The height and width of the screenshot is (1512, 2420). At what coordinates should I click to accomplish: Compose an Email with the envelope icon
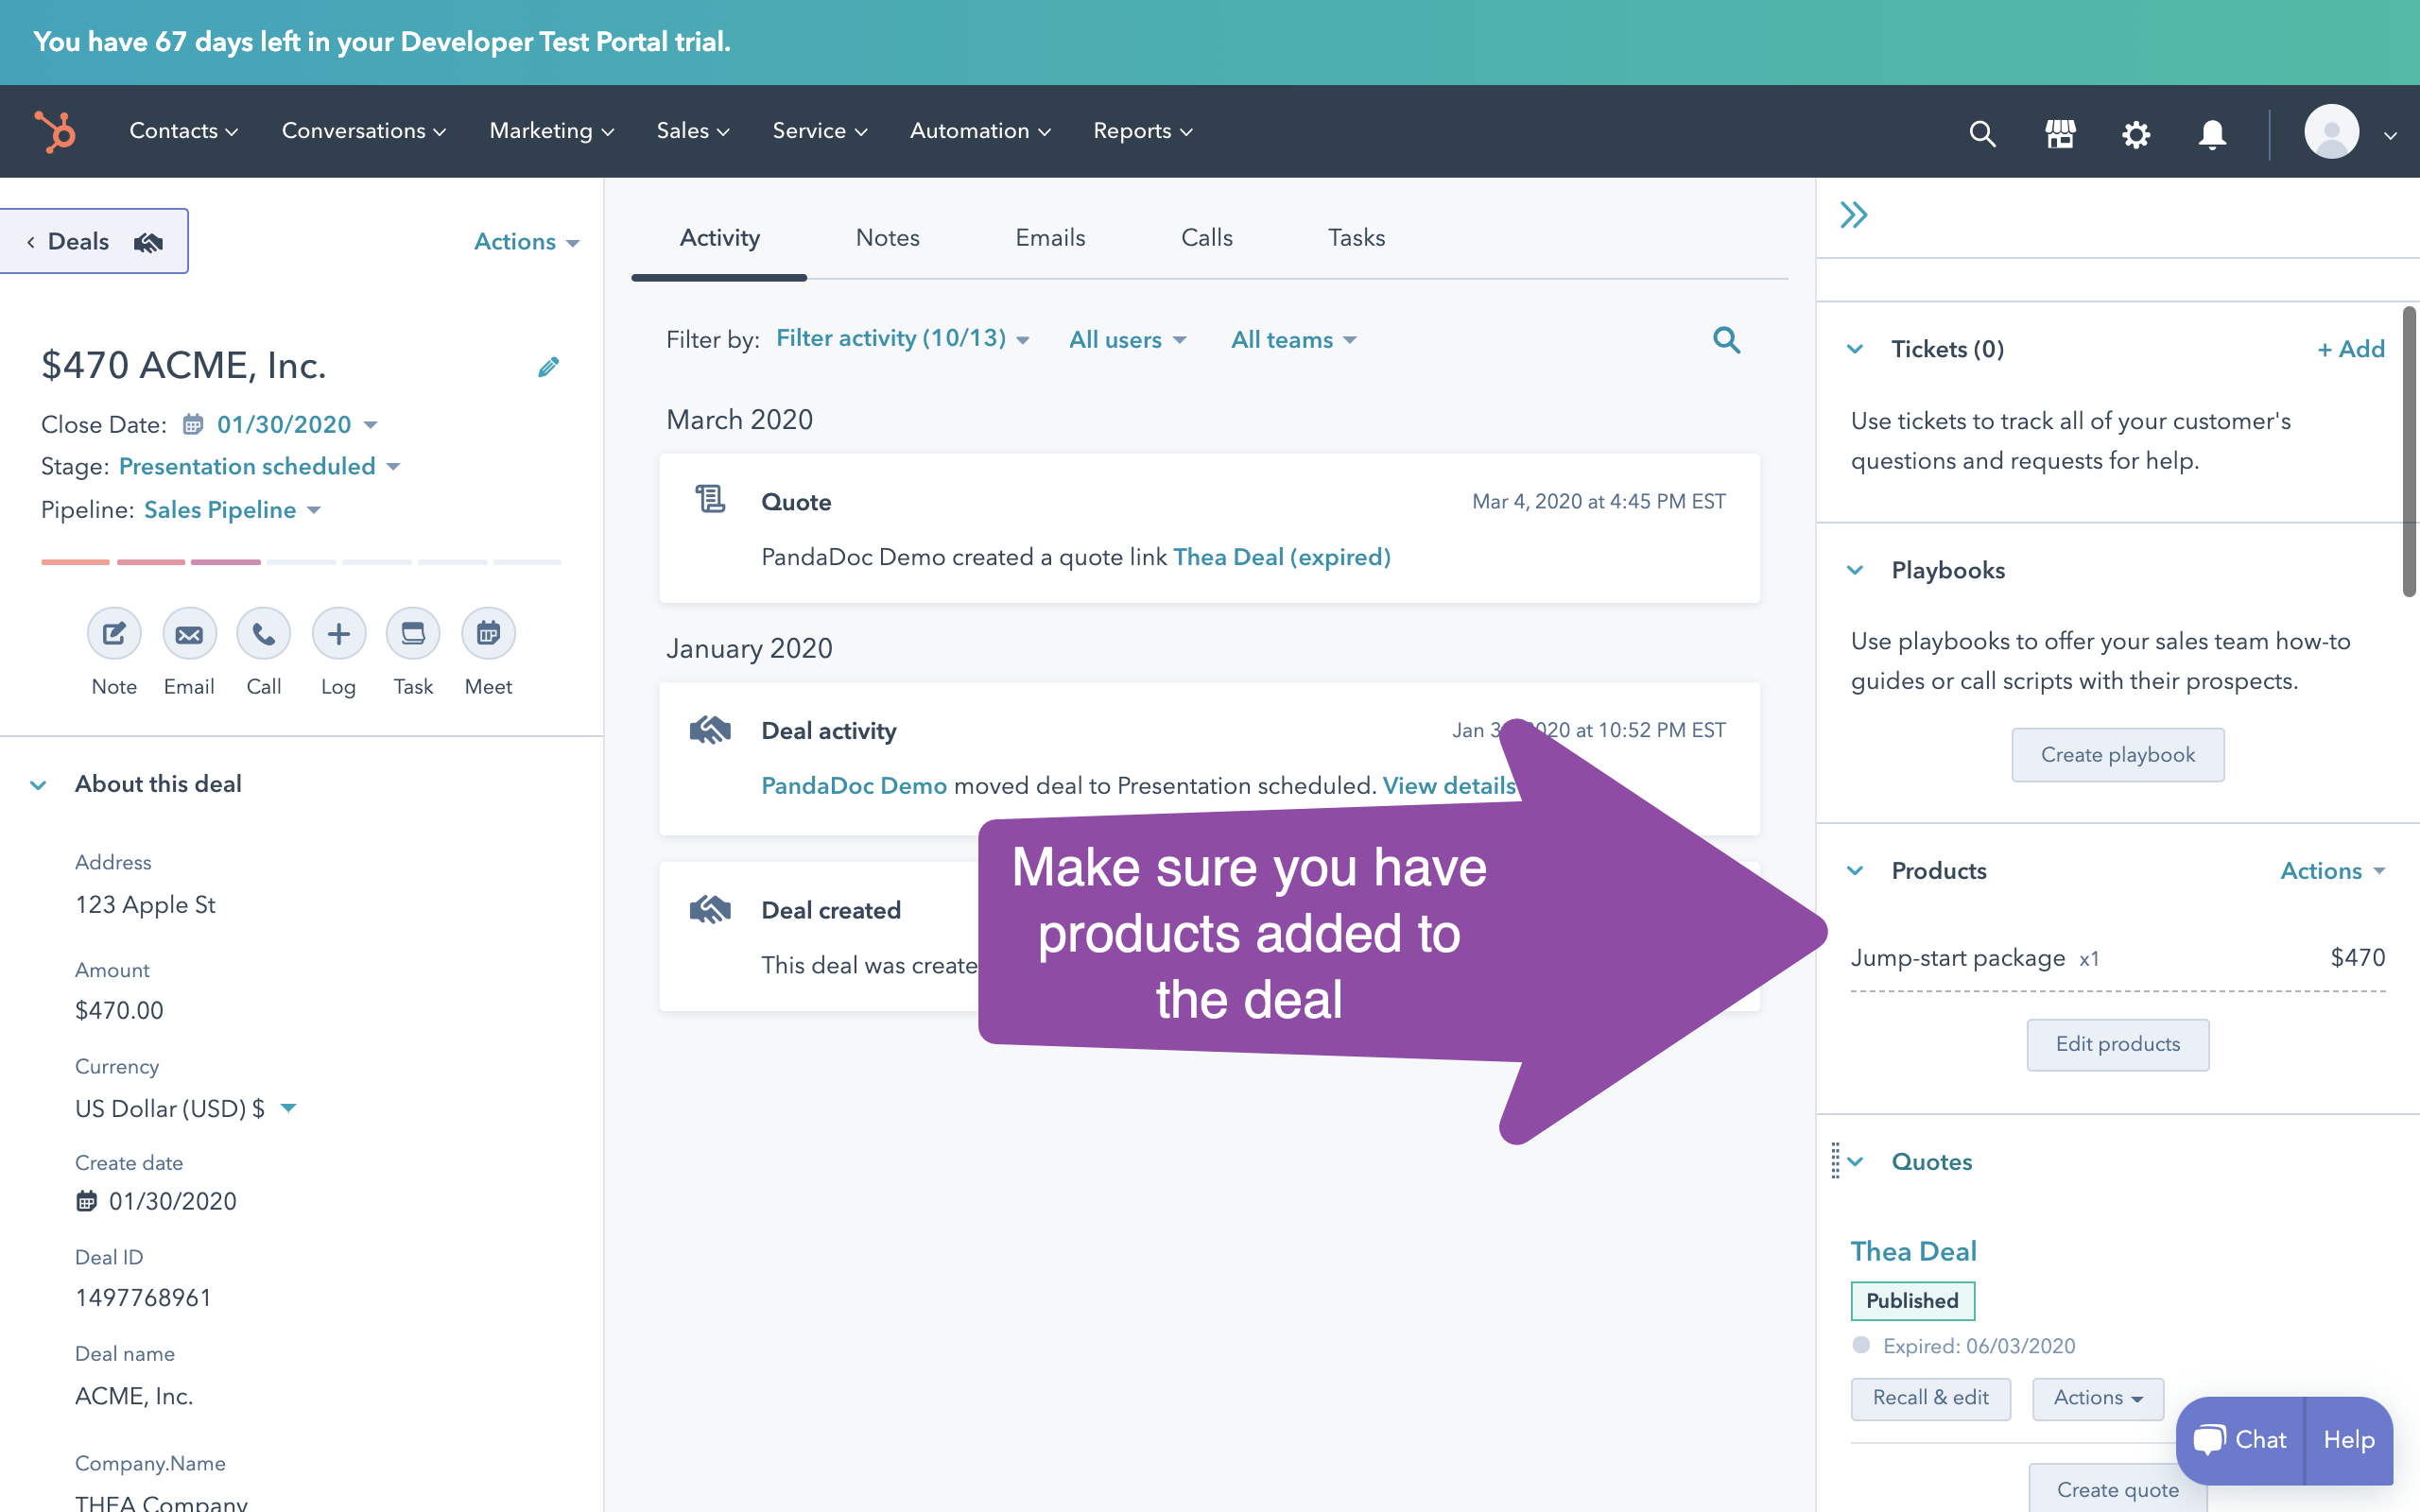pos(189,634)
